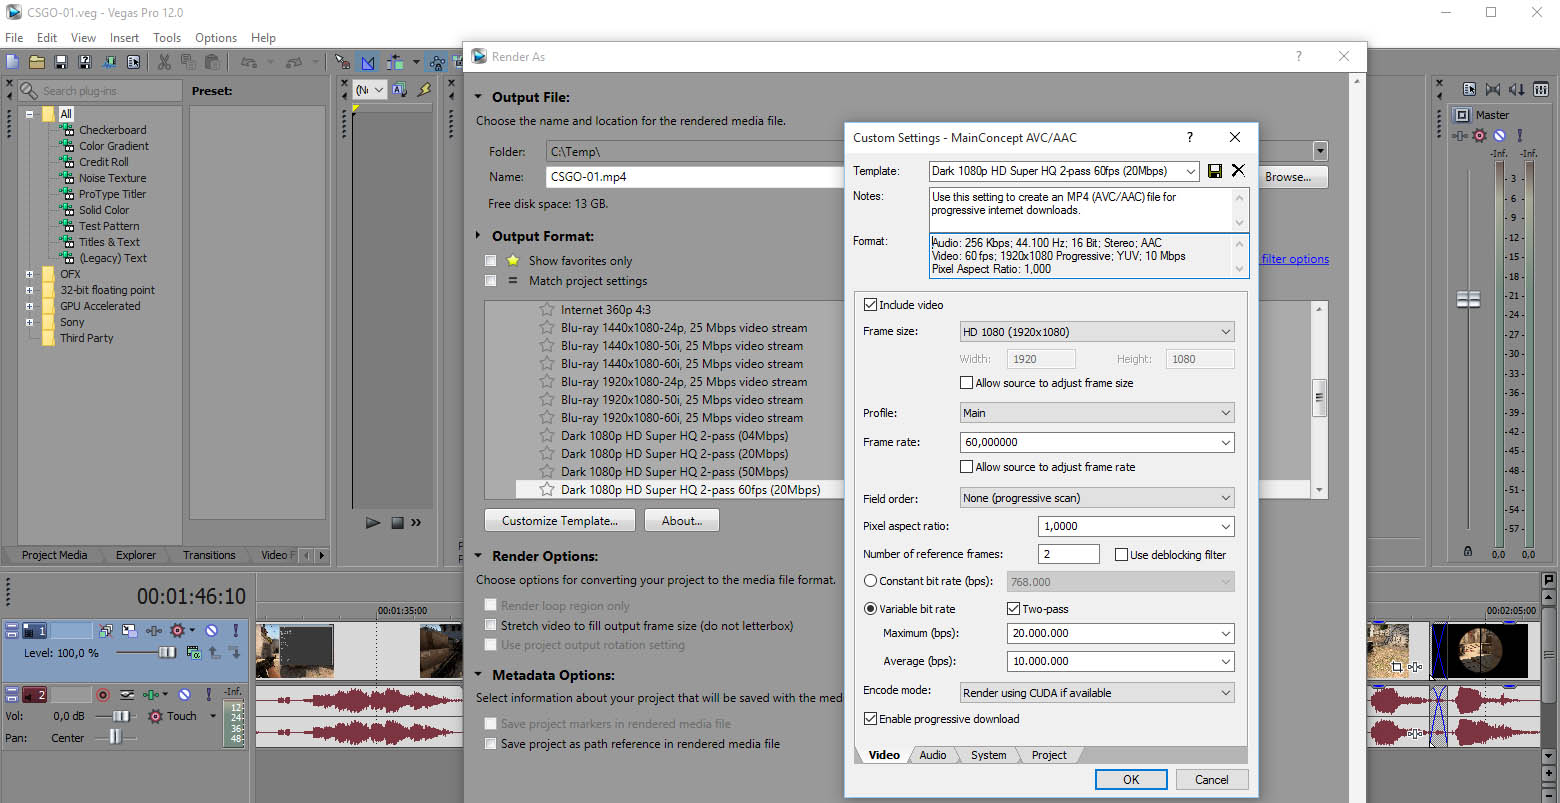Viewport: 1560px width, 803px height.
Task: Delete the template with the X icon
Action: [x=1238, y=171]
